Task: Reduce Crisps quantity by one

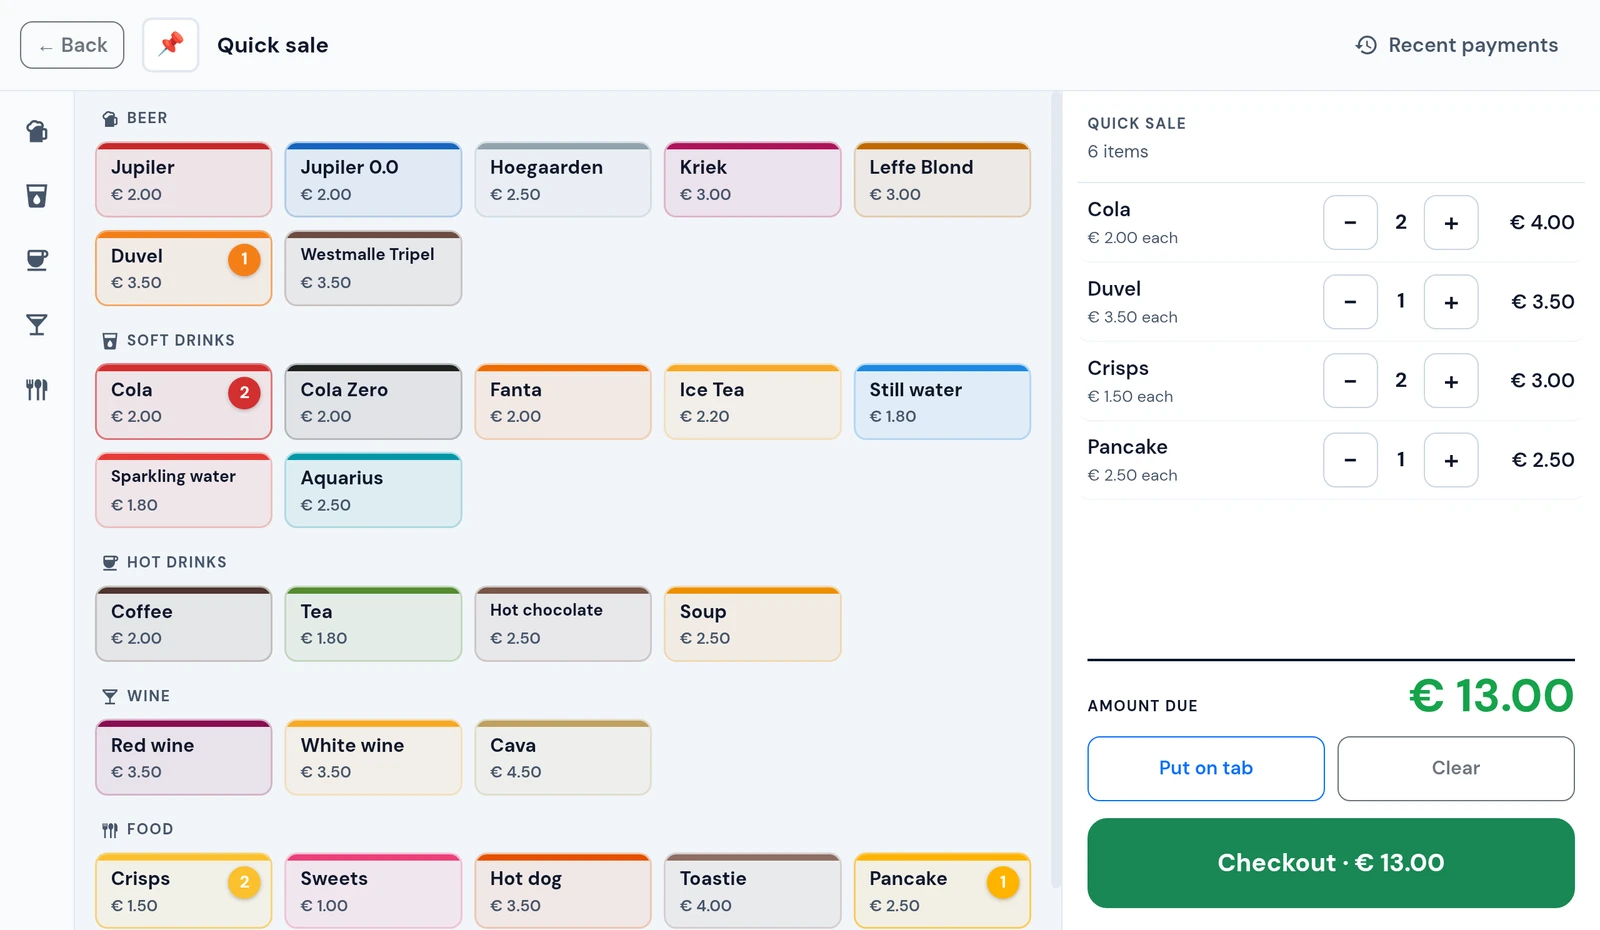Action: coord(1350,381)
